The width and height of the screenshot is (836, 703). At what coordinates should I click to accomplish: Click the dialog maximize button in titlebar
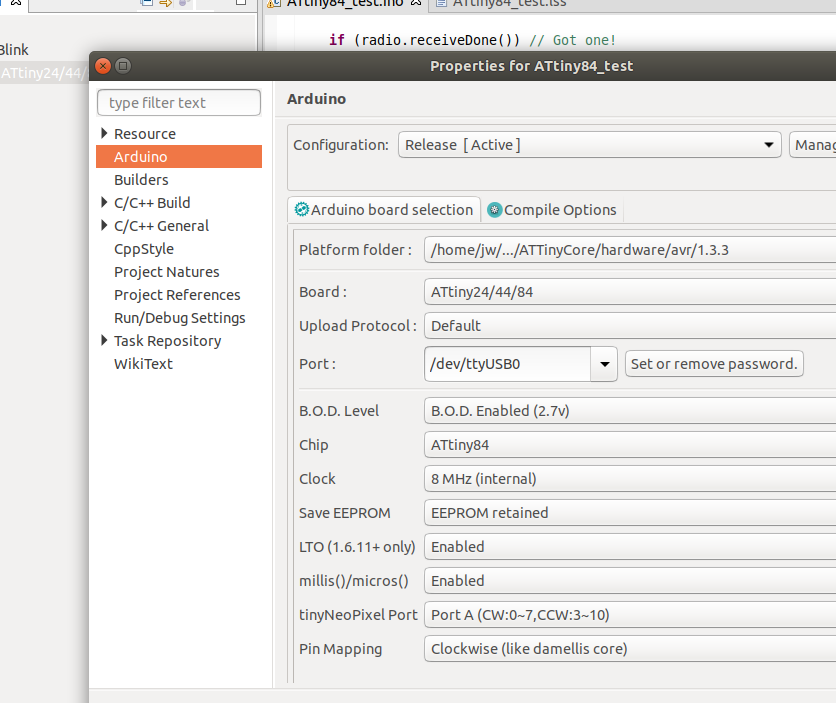(x=123, y=66)
